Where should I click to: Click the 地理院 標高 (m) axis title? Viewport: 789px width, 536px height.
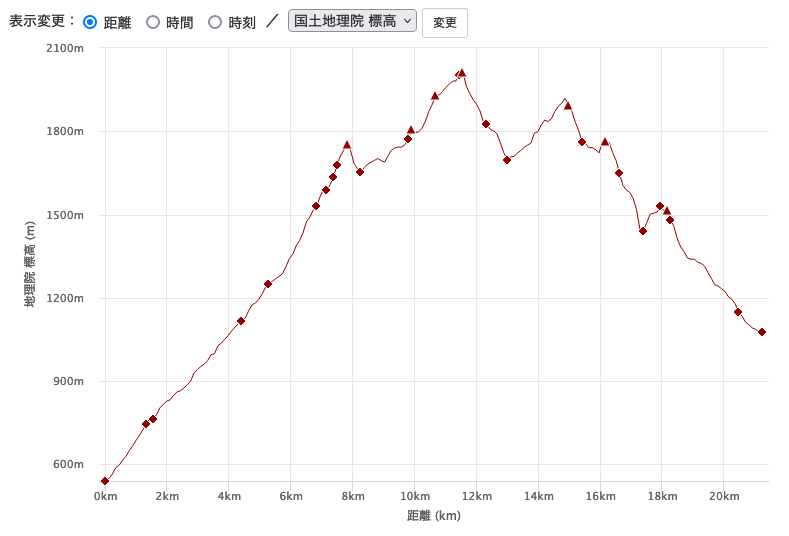point(30,264)
